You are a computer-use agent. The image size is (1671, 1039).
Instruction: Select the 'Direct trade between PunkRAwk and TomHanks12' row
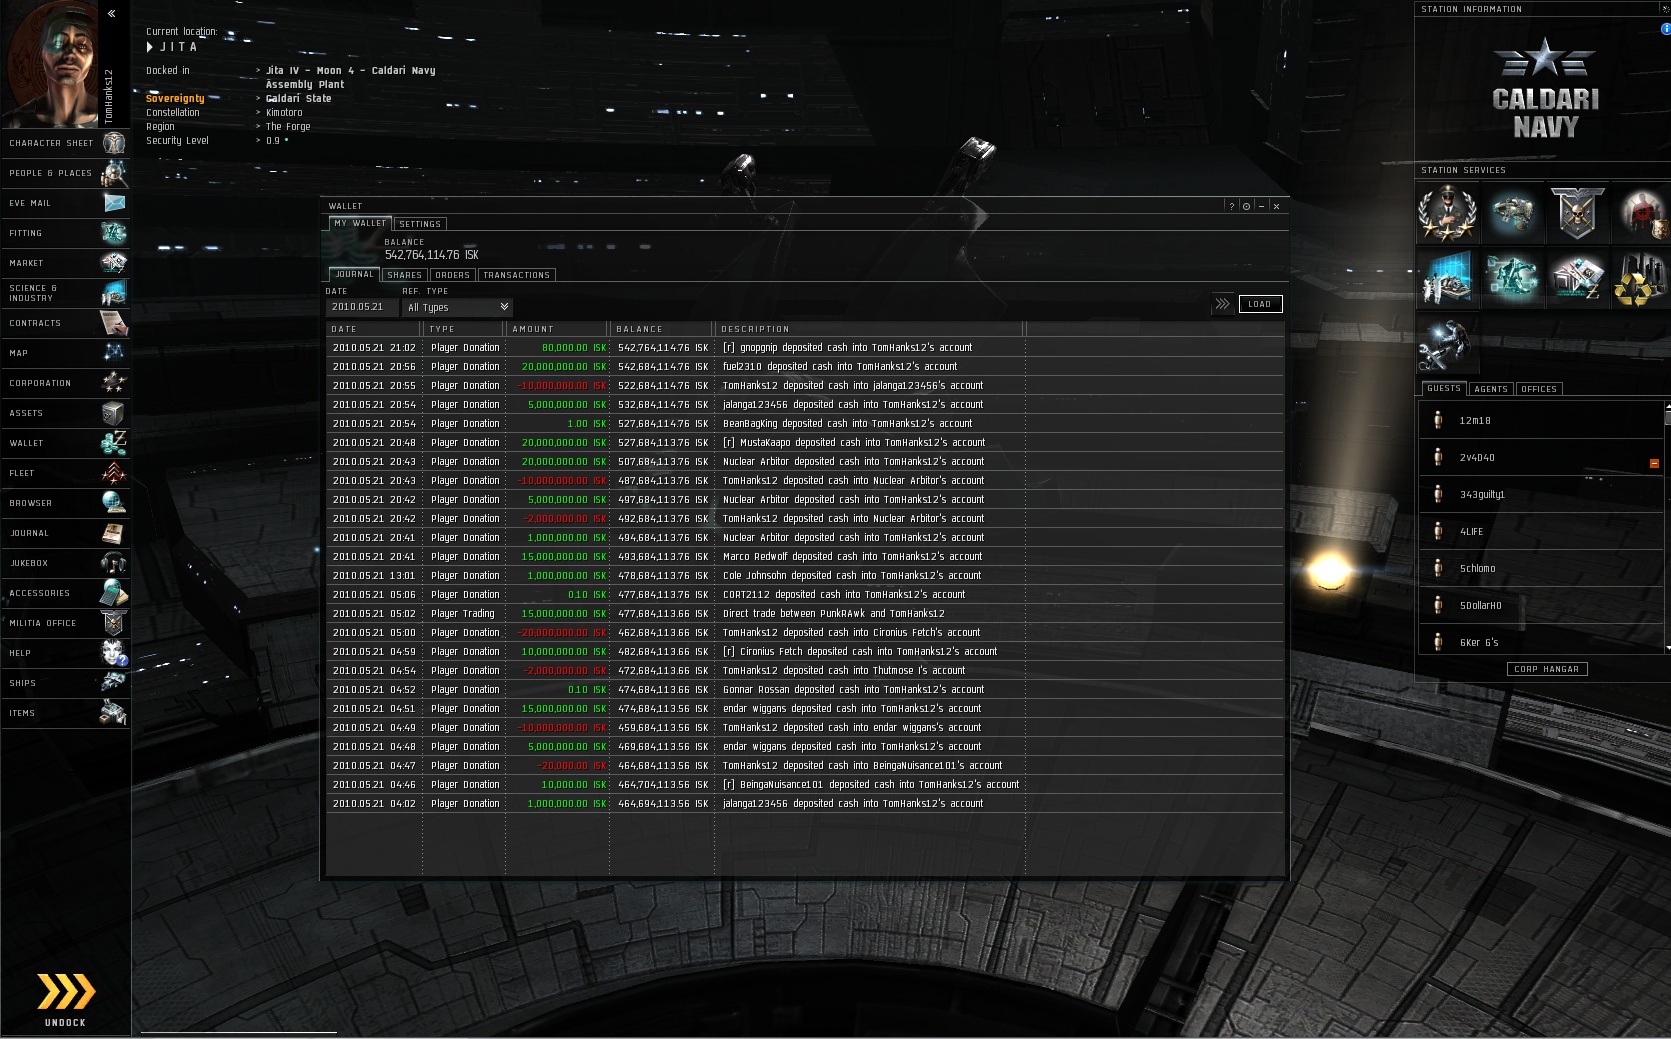click(x=805, y=613)
